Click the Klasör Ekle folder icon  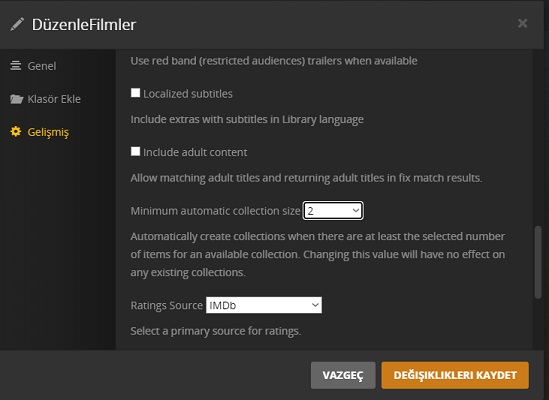point(16,99)
